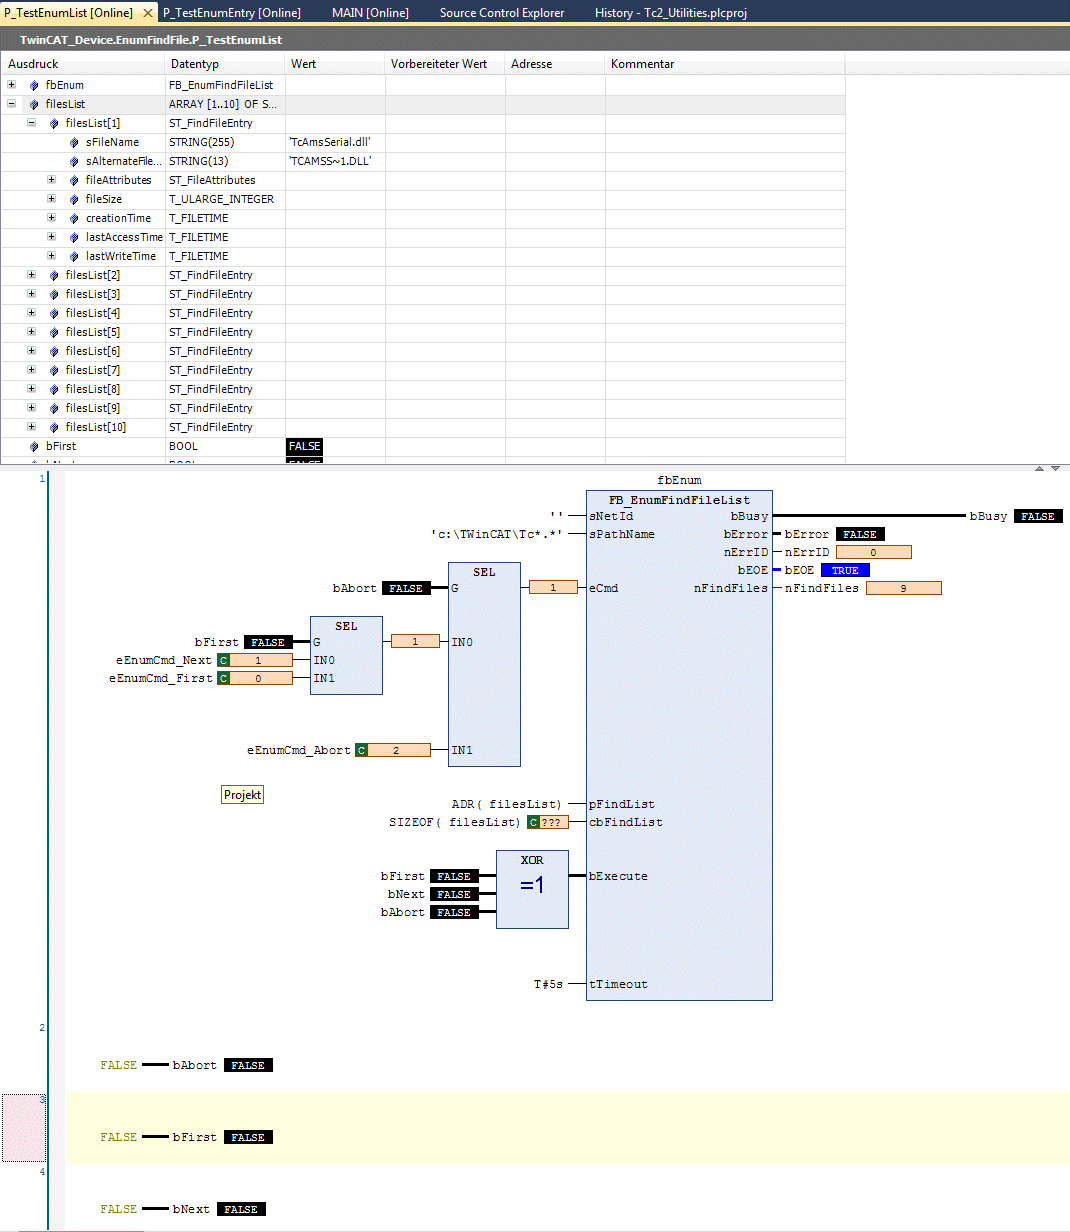
Task: Click the struct icon beside filesList[7]
Action: tap(54, 370)
